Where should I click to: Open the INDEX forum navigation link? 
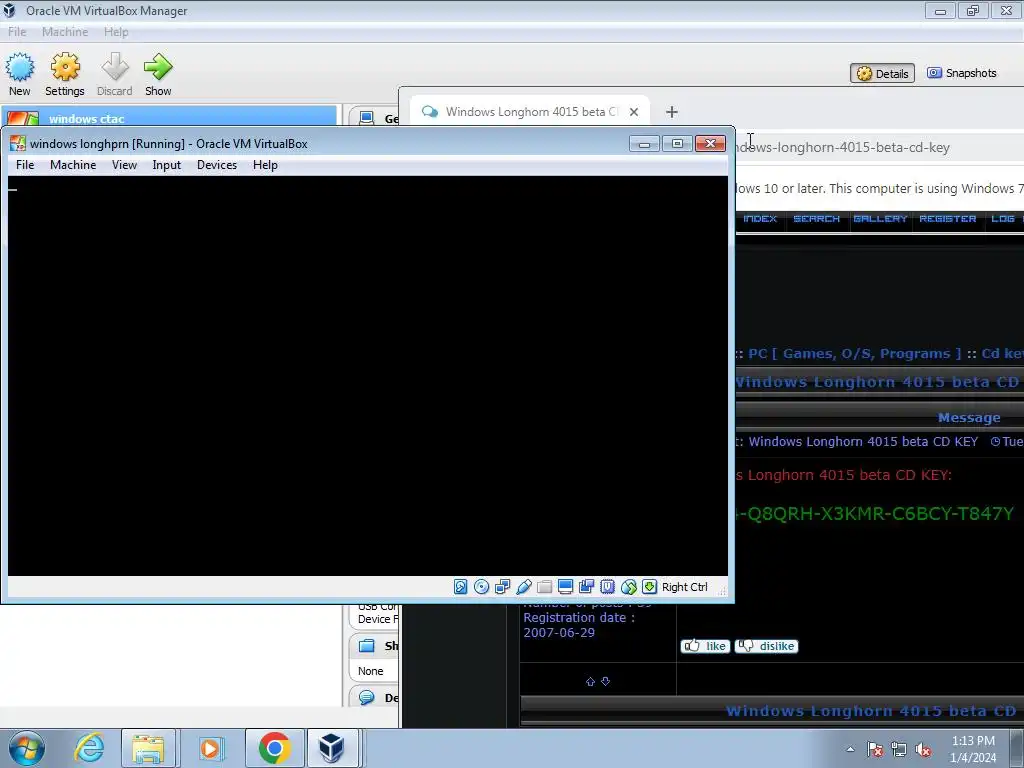tap(760, 219)
